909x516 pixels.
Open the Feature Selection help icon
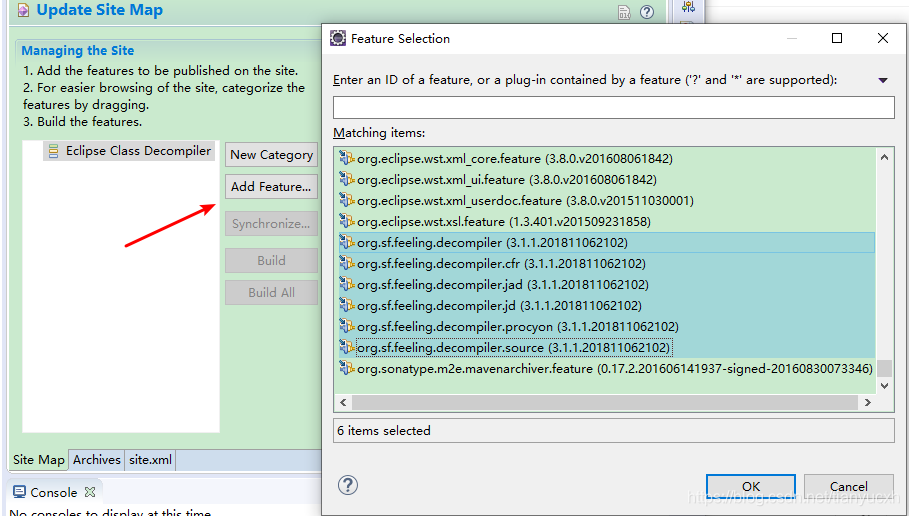pyautogui.click(x=348, y=485)
